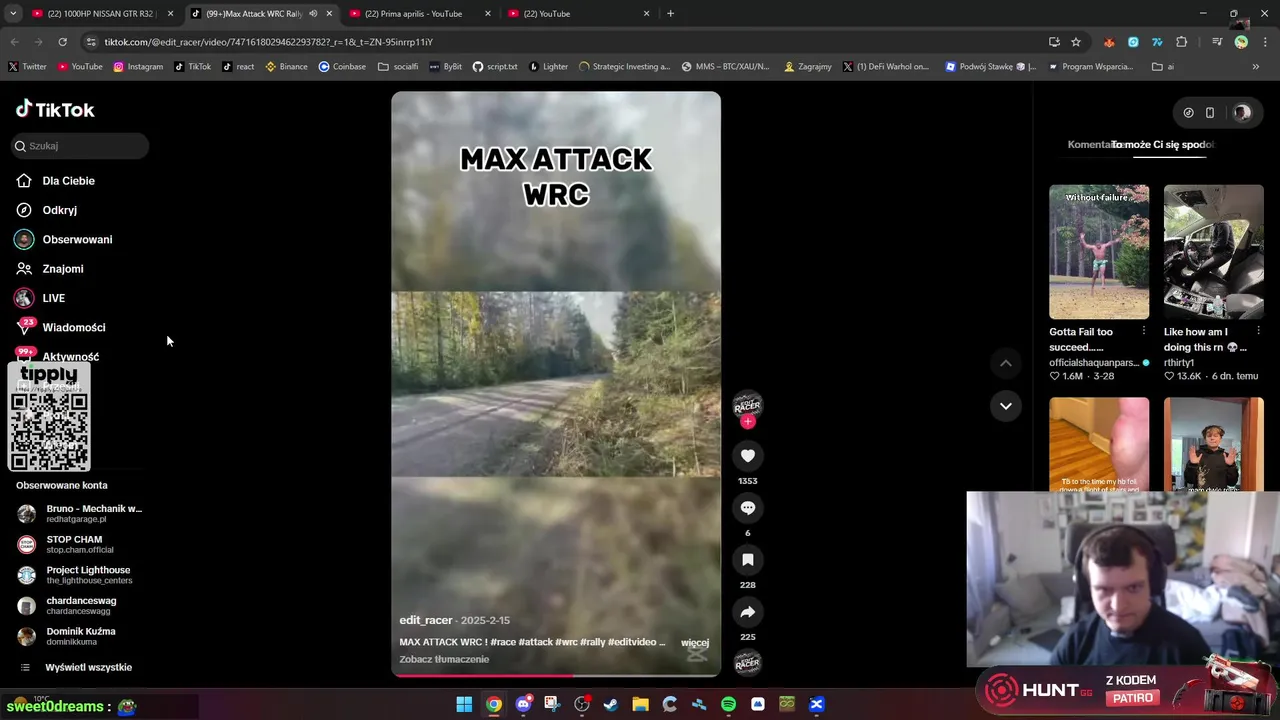This screenshot has width=1280, height=720.
Task: Open the tab search dropdown
Action: 13,14
